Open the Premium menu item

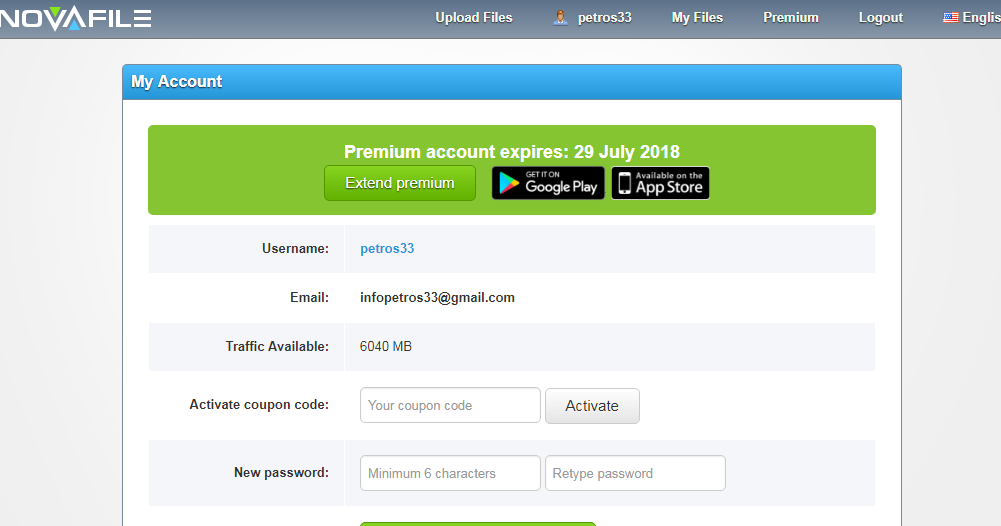point(790,18)
